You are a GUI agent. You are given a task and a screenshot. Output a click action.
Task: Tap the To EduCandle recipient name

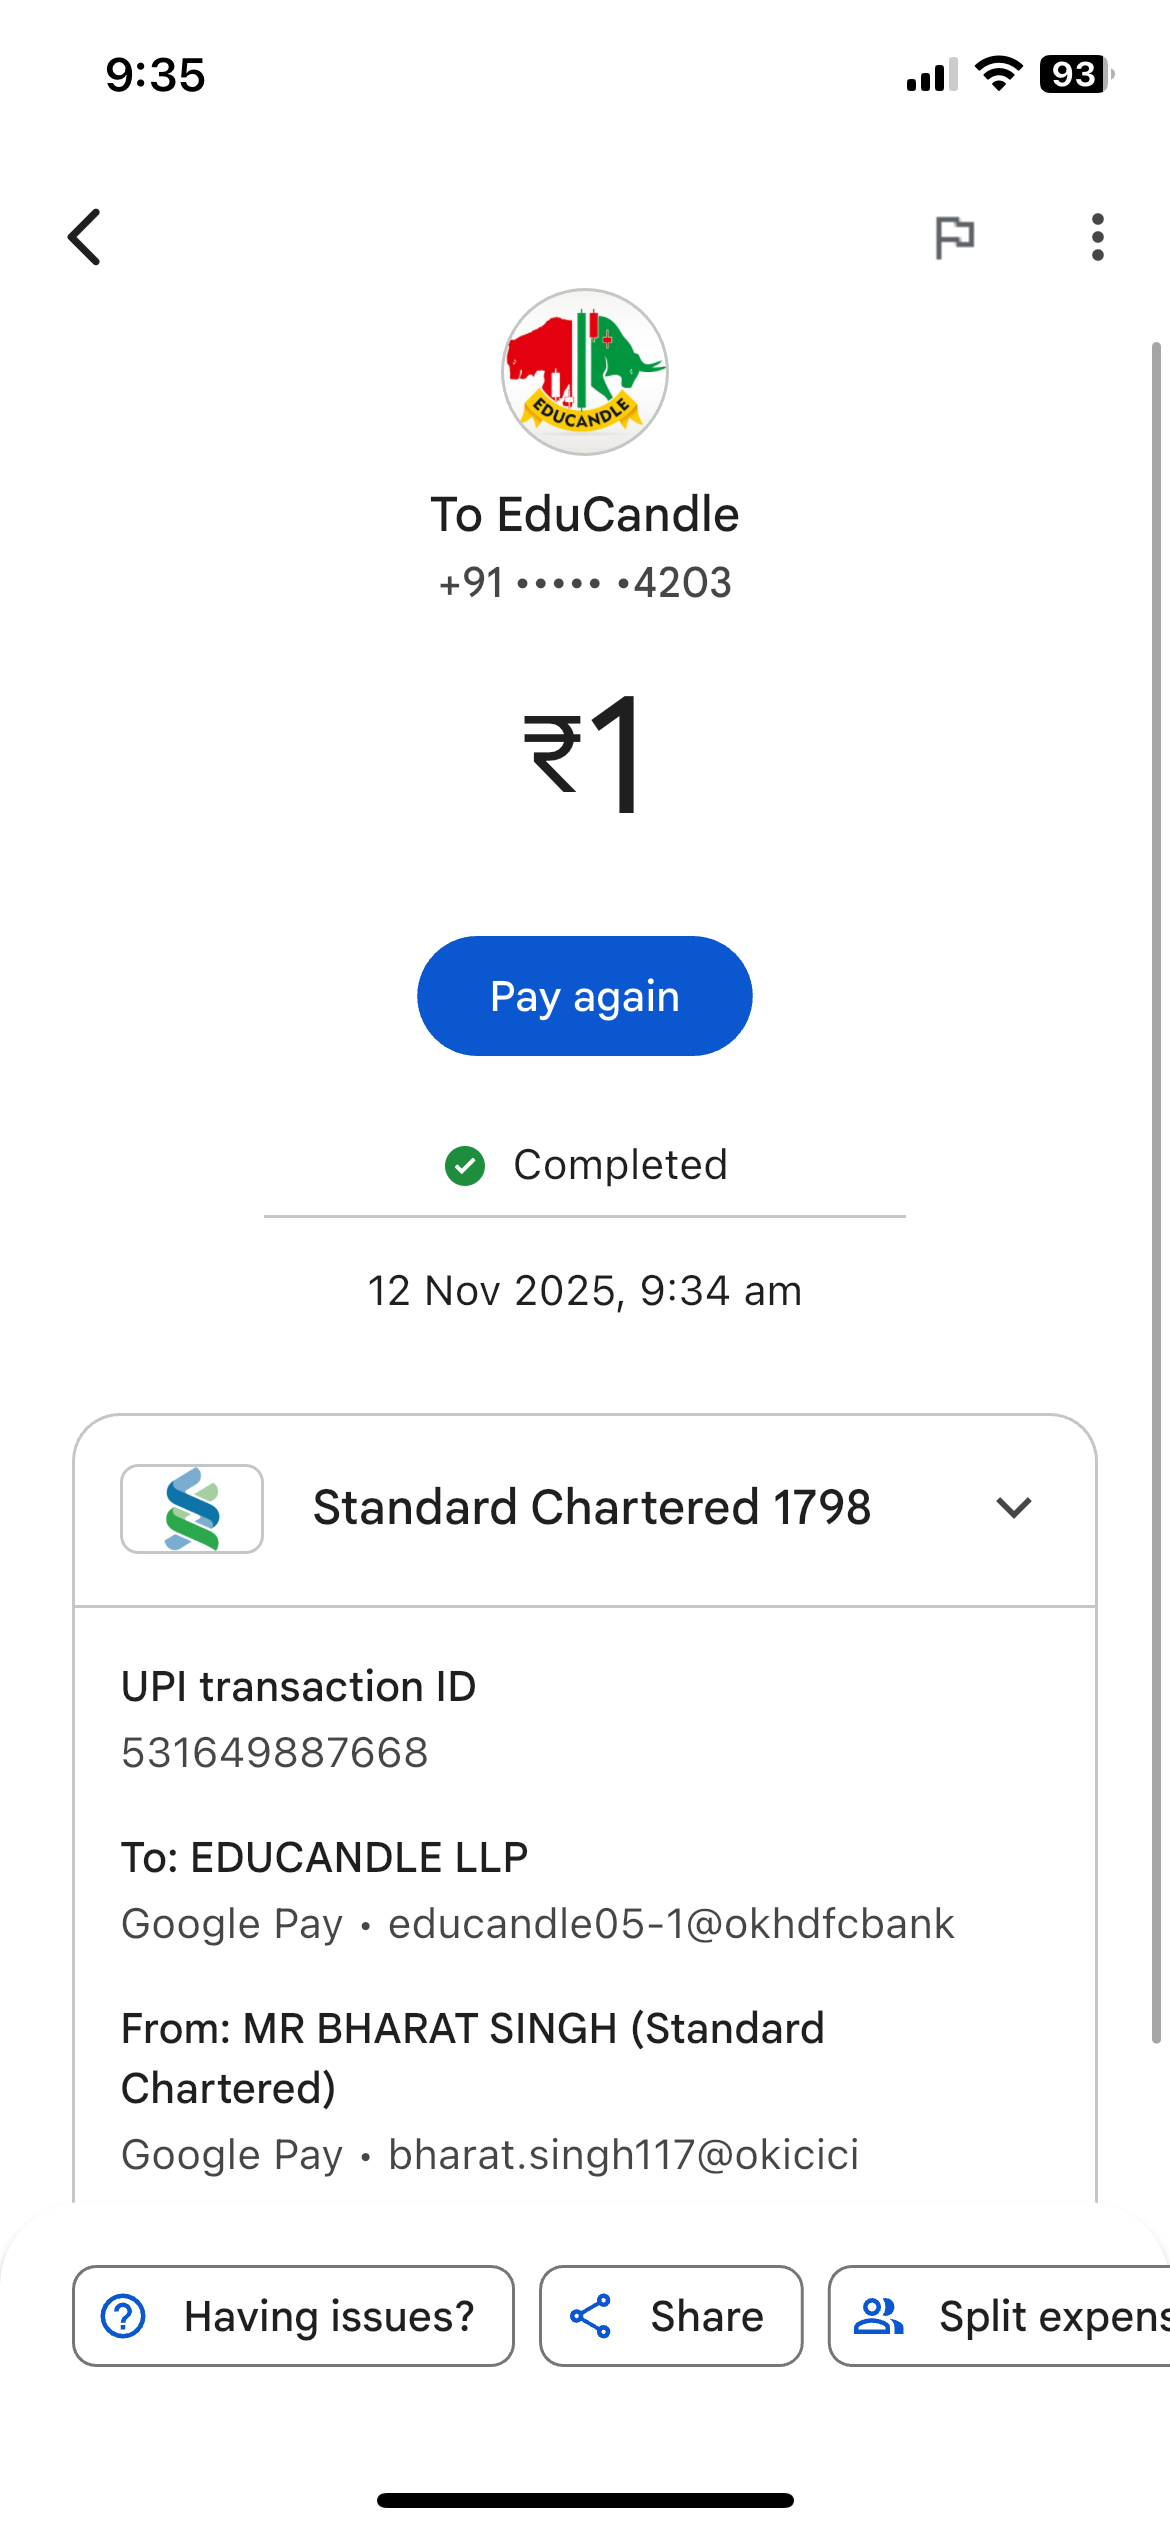(x=585, y=515)
